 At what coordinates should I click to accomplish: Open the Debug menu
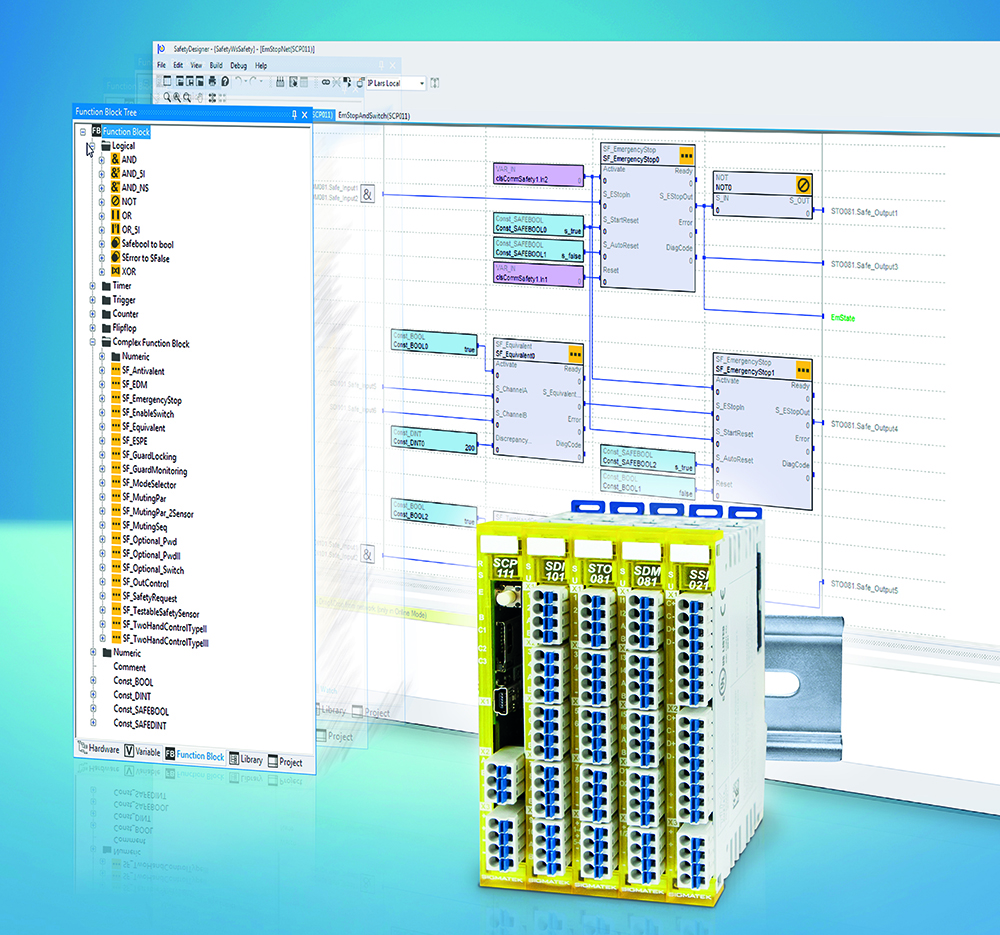(239, 66)
